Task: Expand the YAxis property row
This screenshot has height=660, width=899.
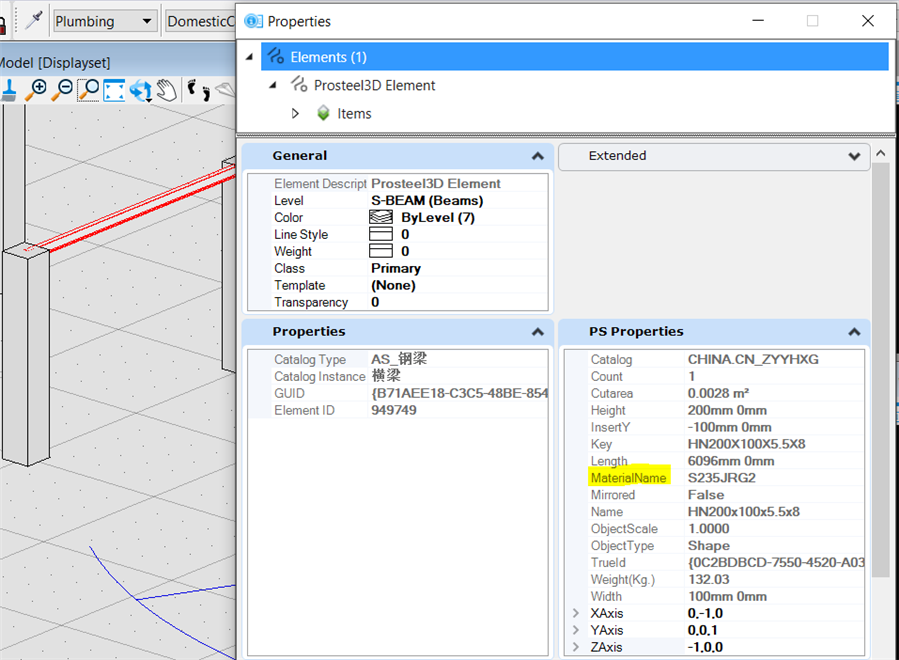Action: (x=576, y=630)
